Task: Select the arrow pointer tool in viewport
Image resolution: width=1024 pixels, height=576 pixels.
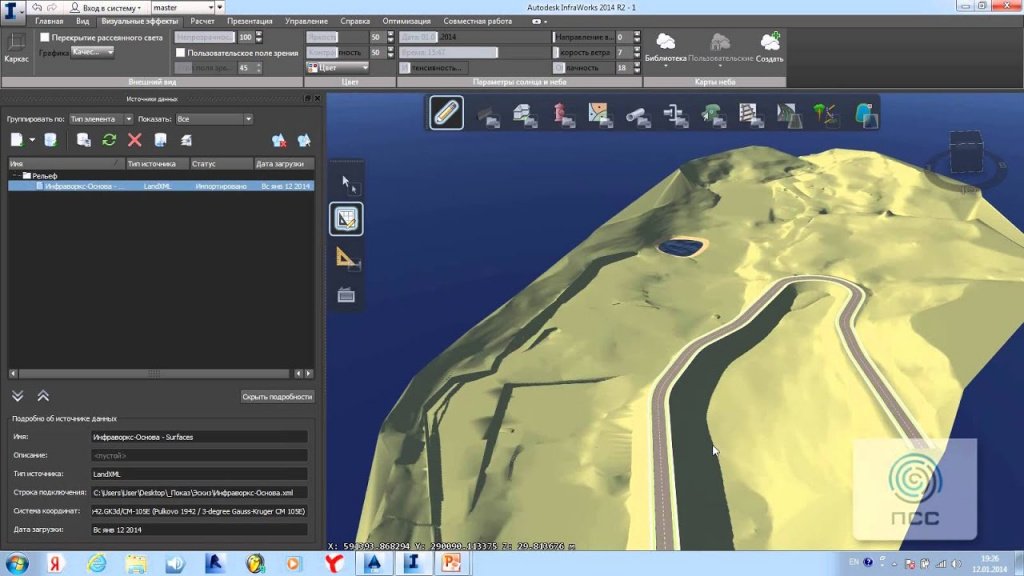Action: 347,184
